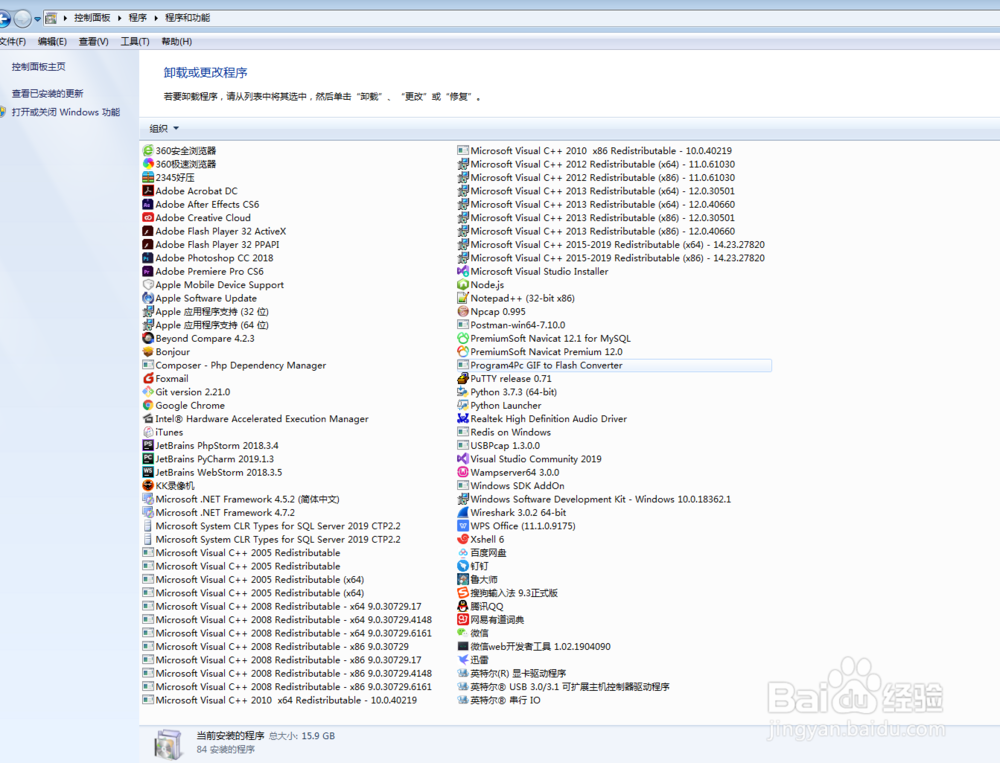Select Apple Software Update entry
This screenshot has height=763, width=1000.
coord(200,298)
